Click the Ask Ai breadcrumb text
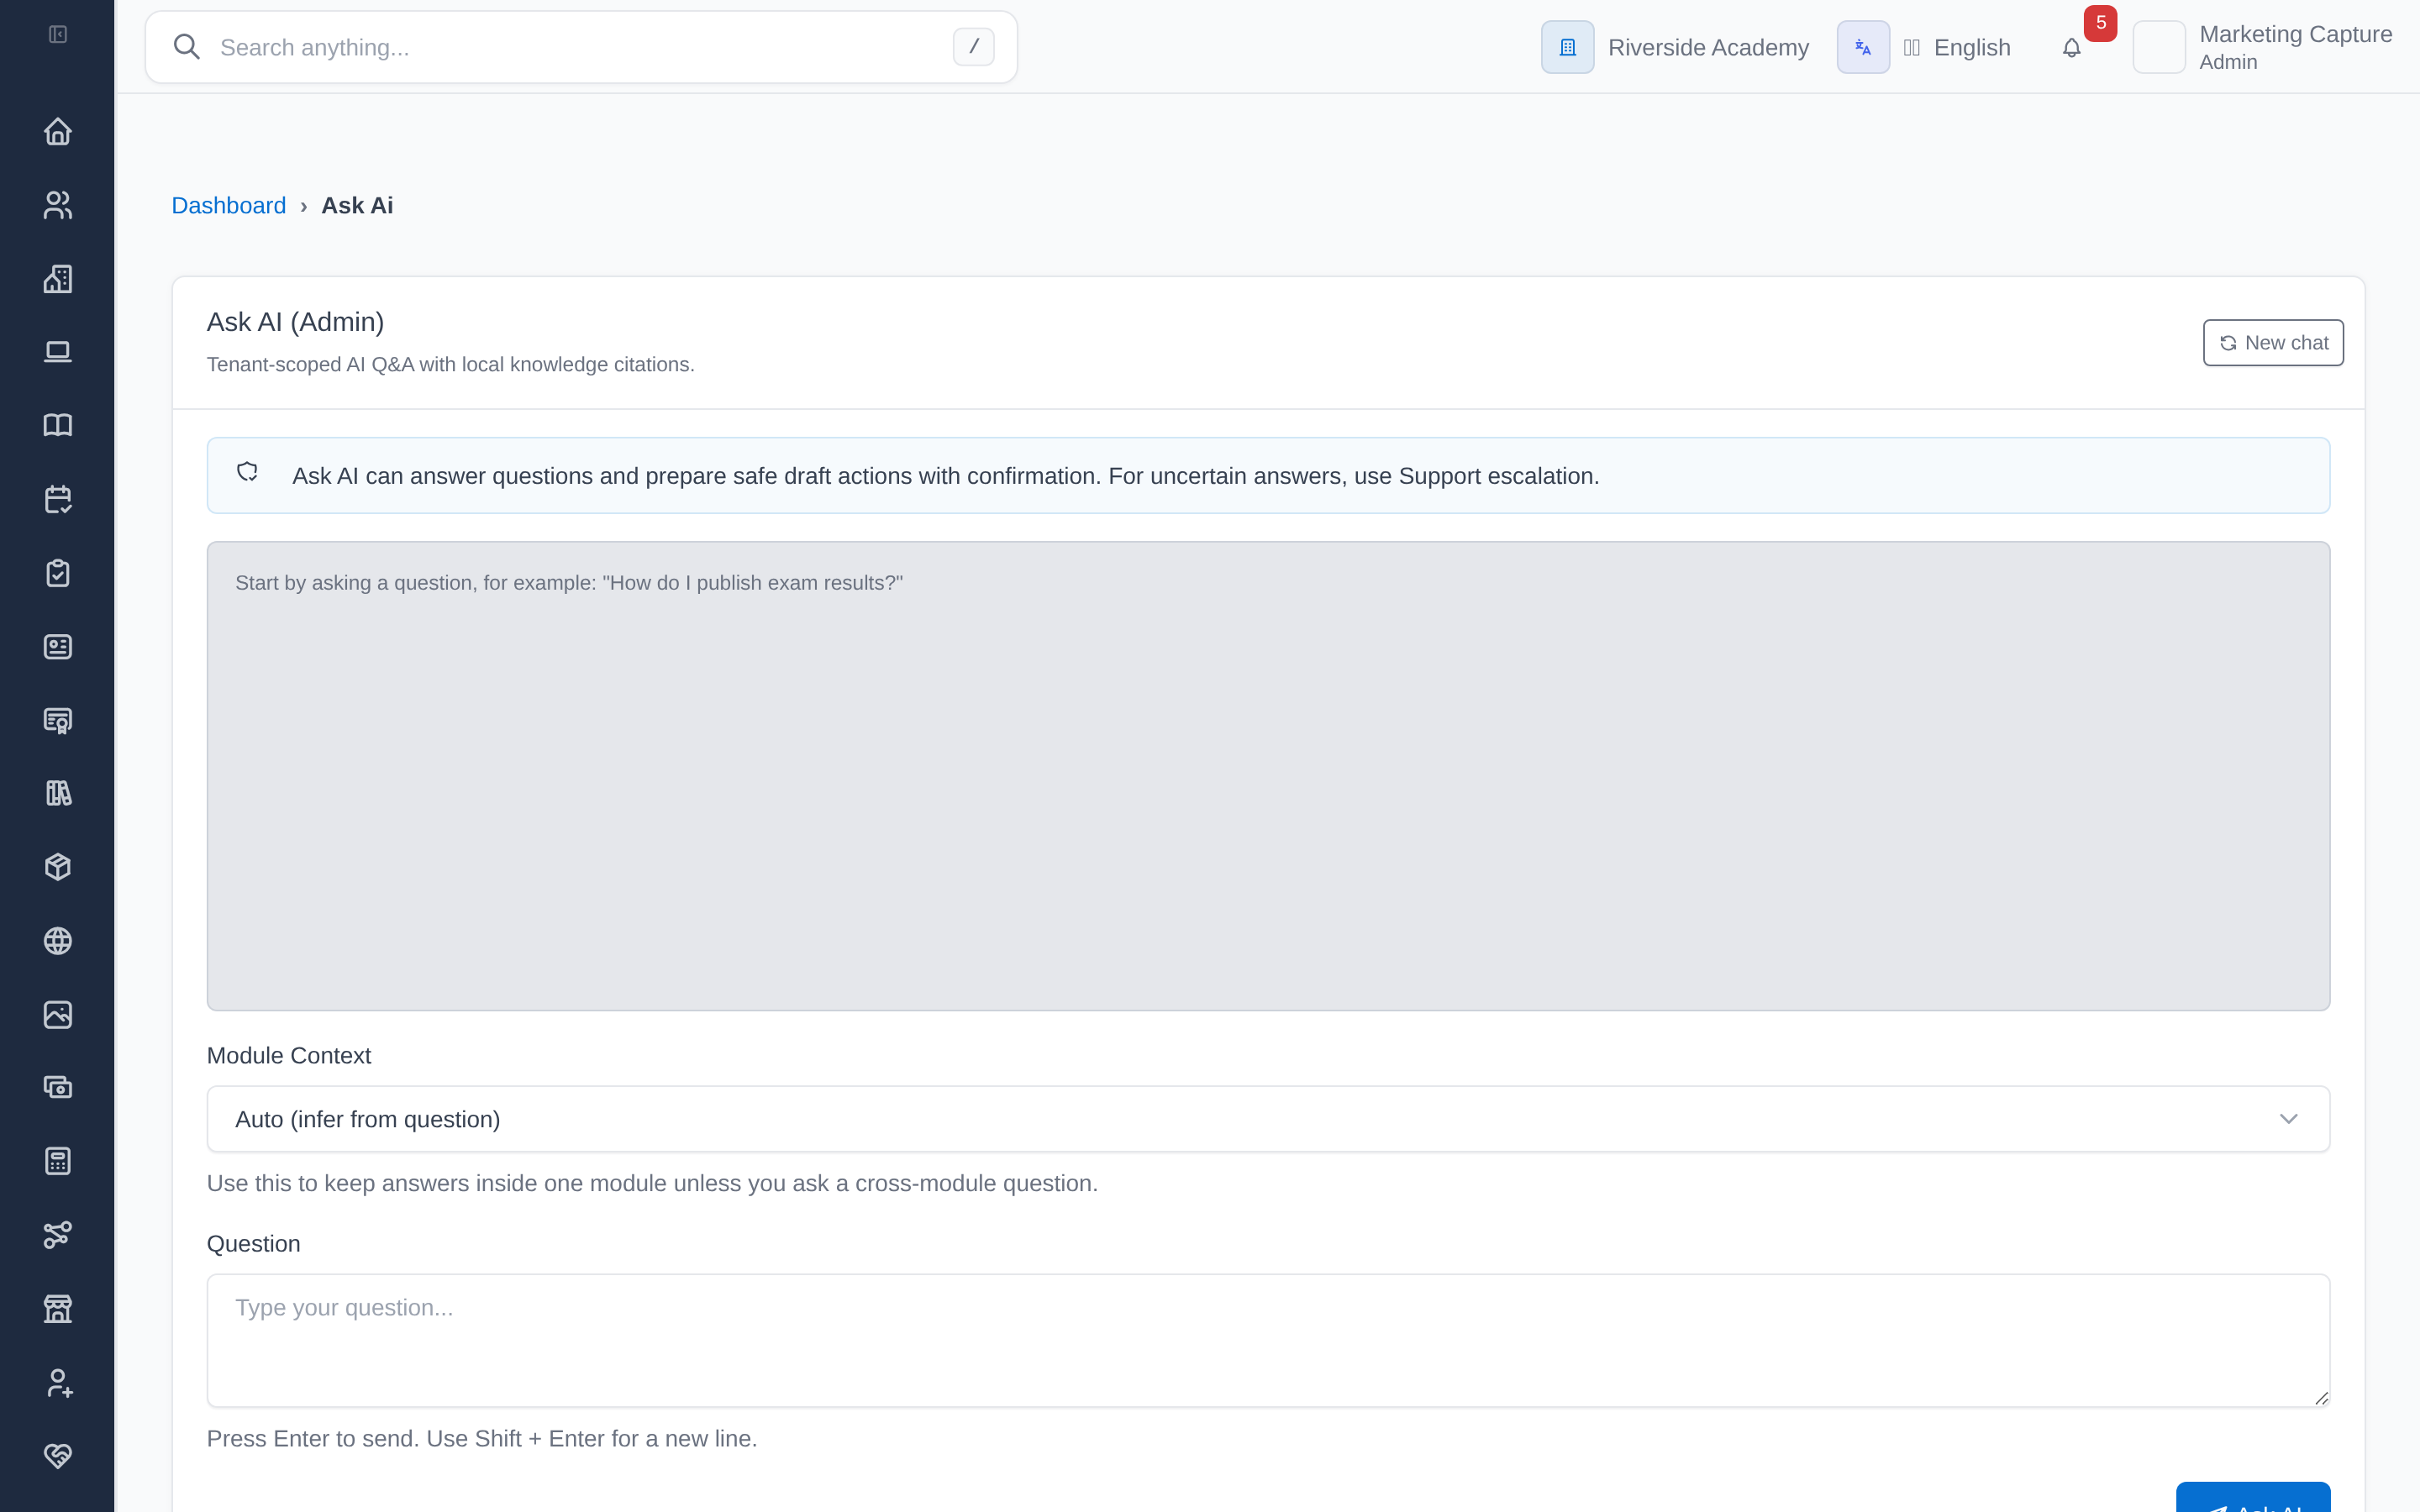2420x1512 pixels. 357,206
